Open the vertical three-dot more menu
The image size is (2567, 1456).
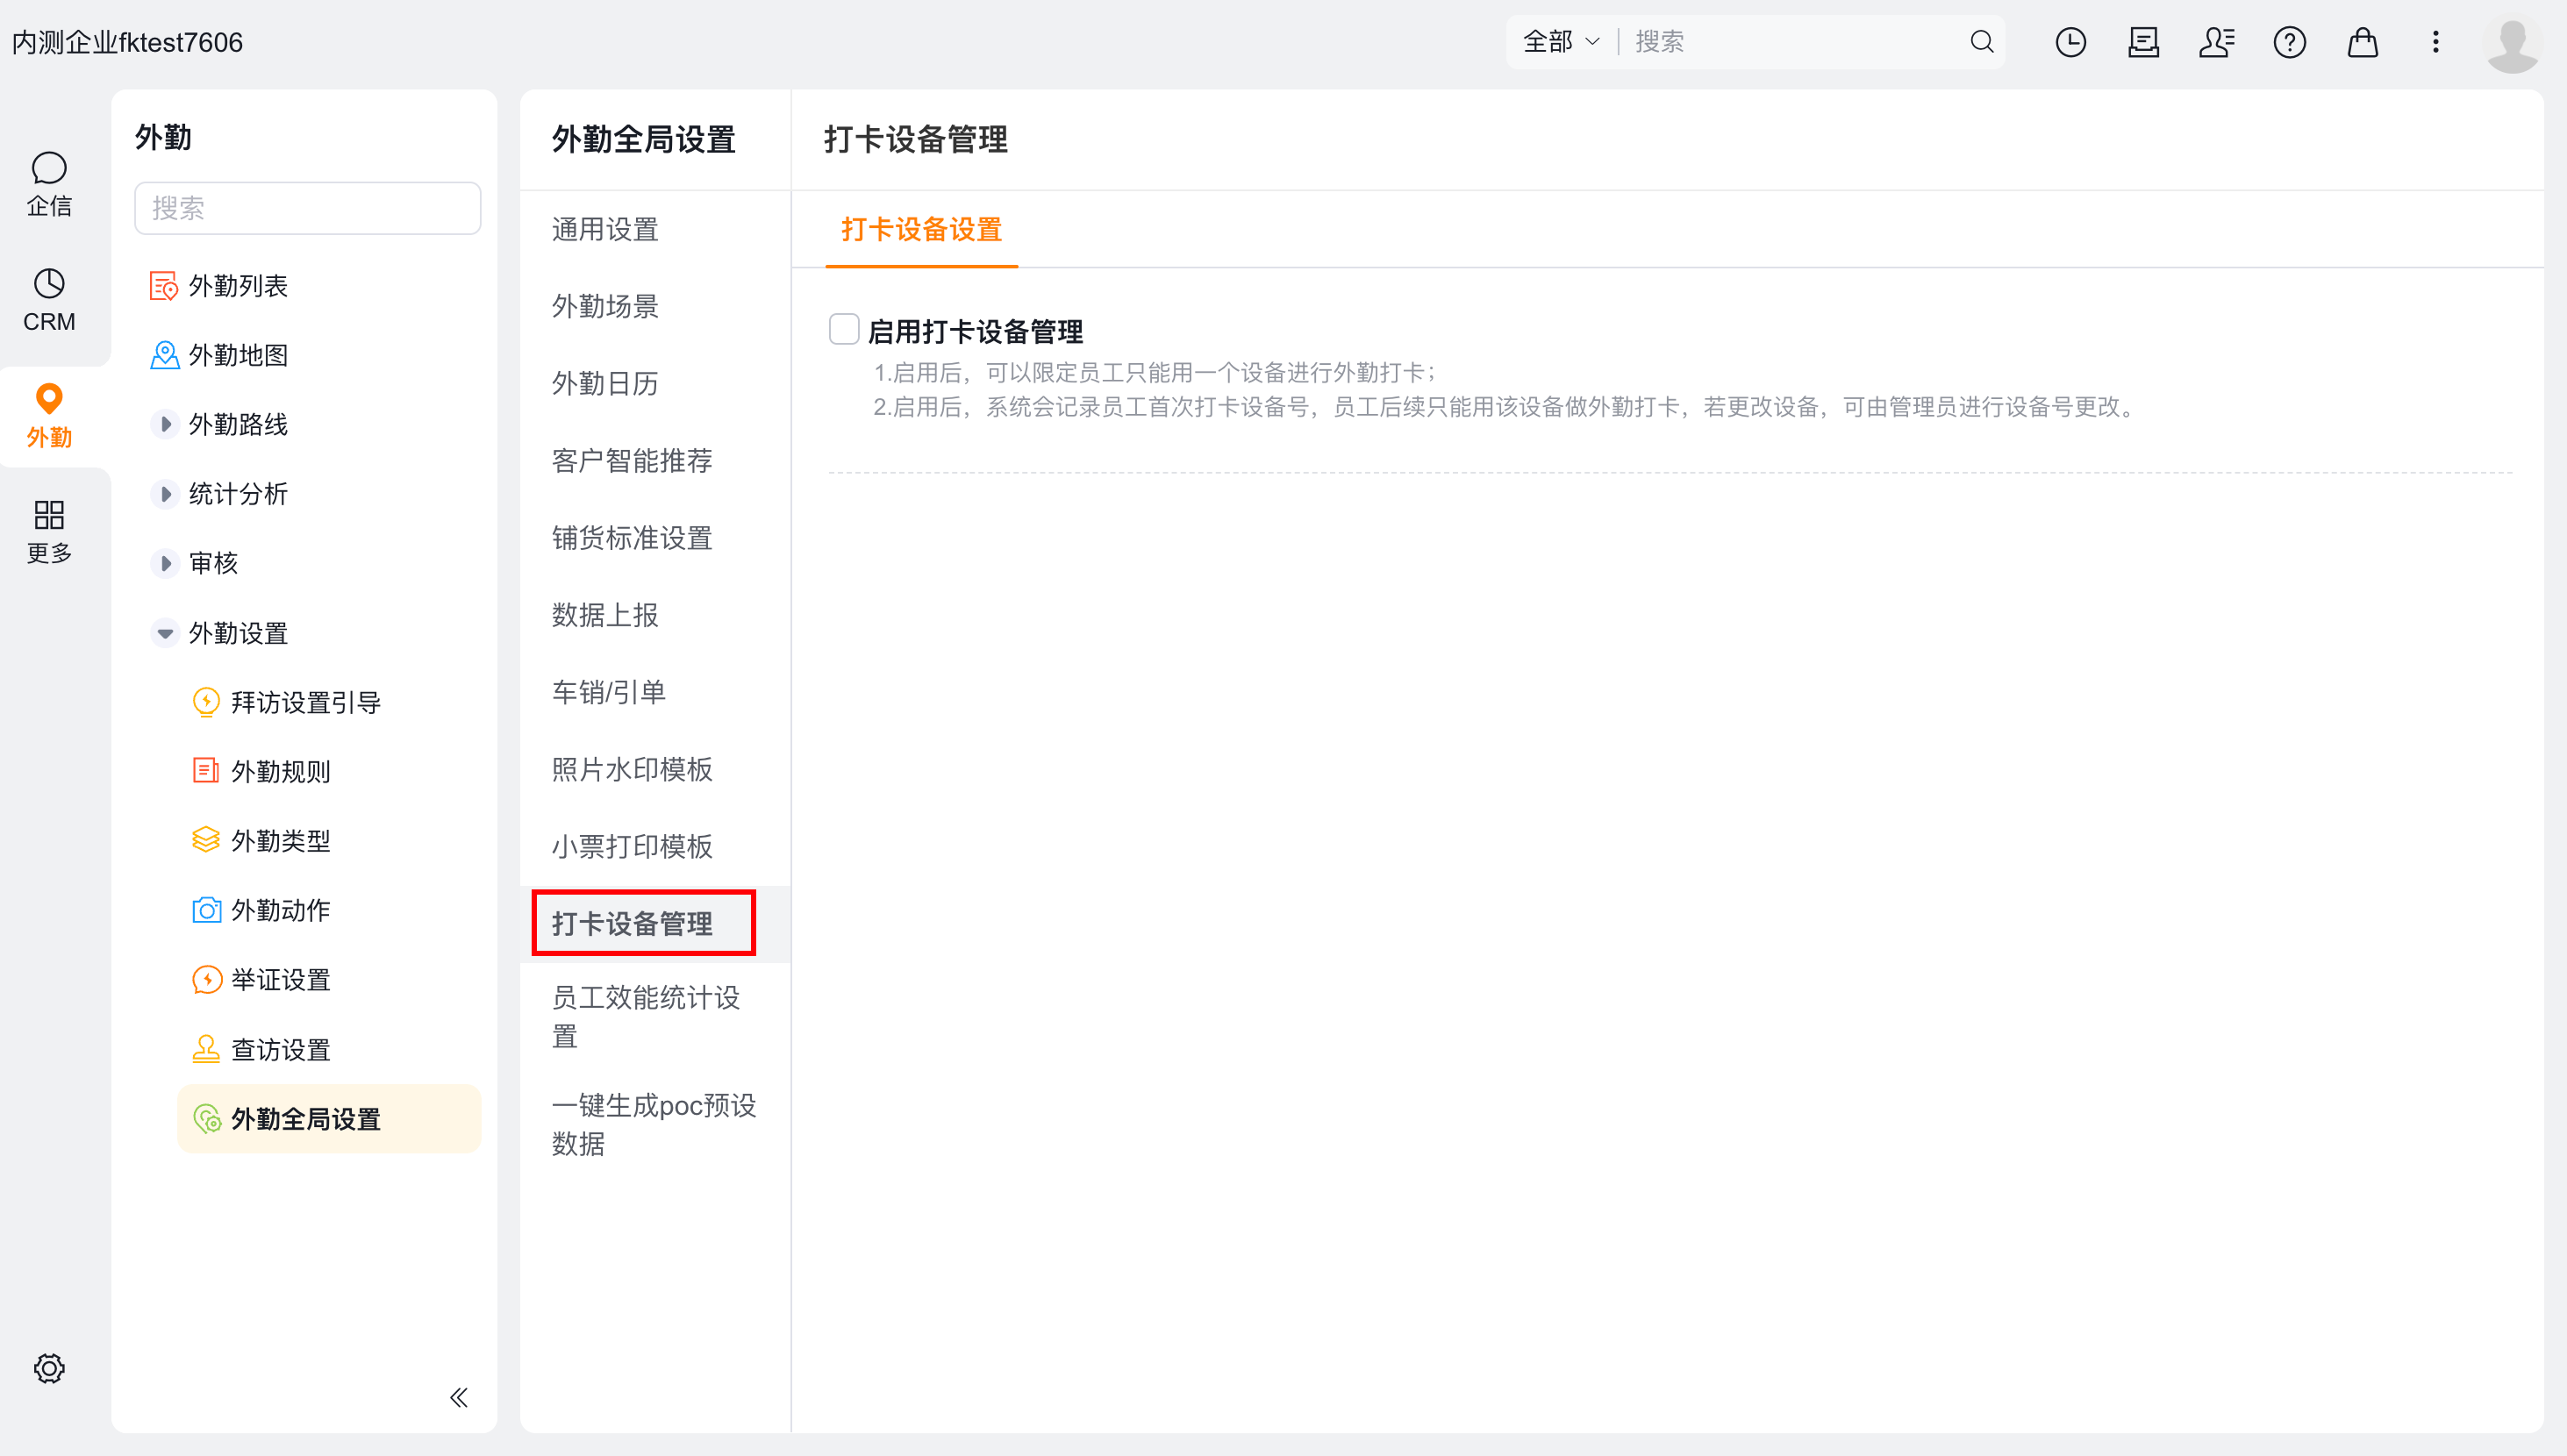[2435, 42]
